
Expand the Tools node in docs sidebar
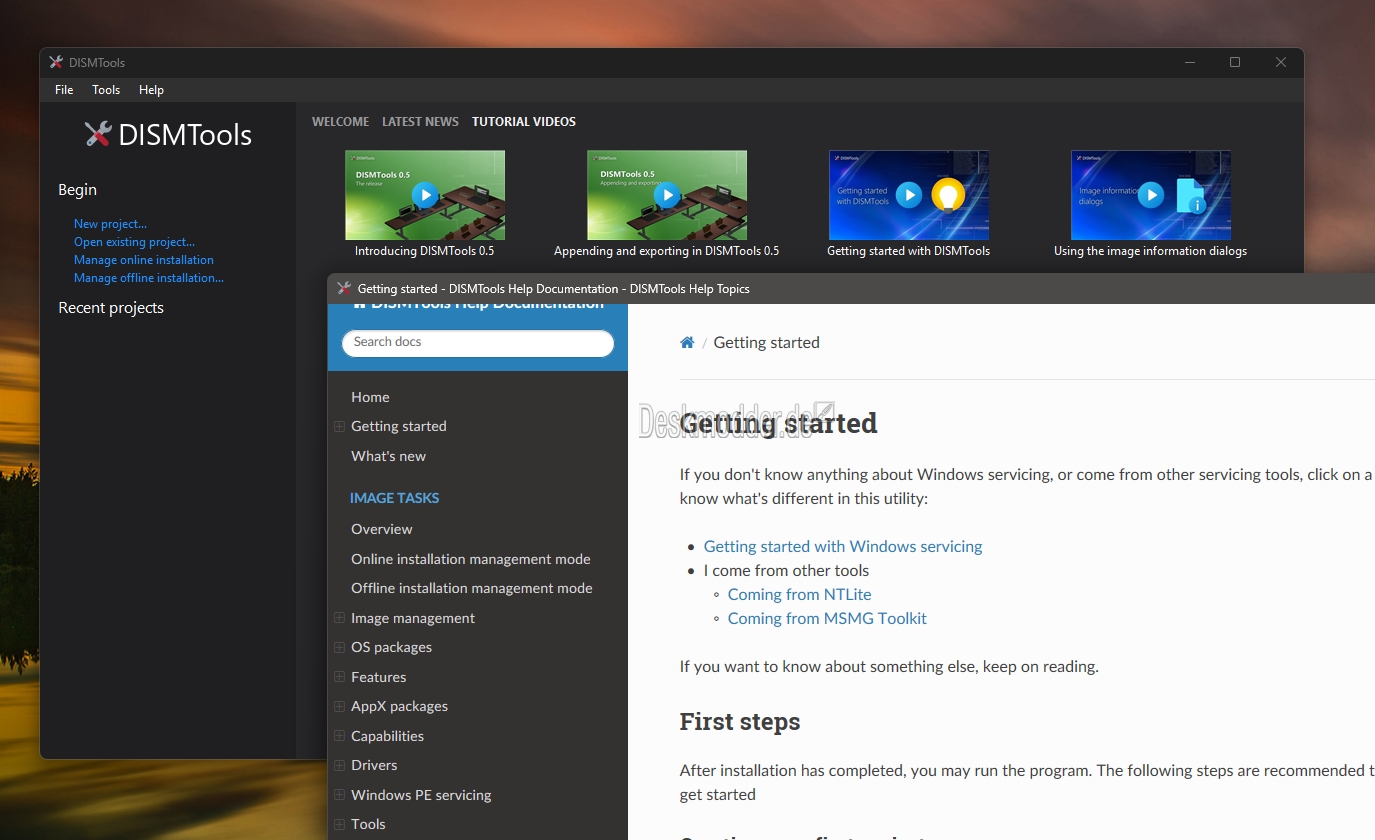(339, 824)
